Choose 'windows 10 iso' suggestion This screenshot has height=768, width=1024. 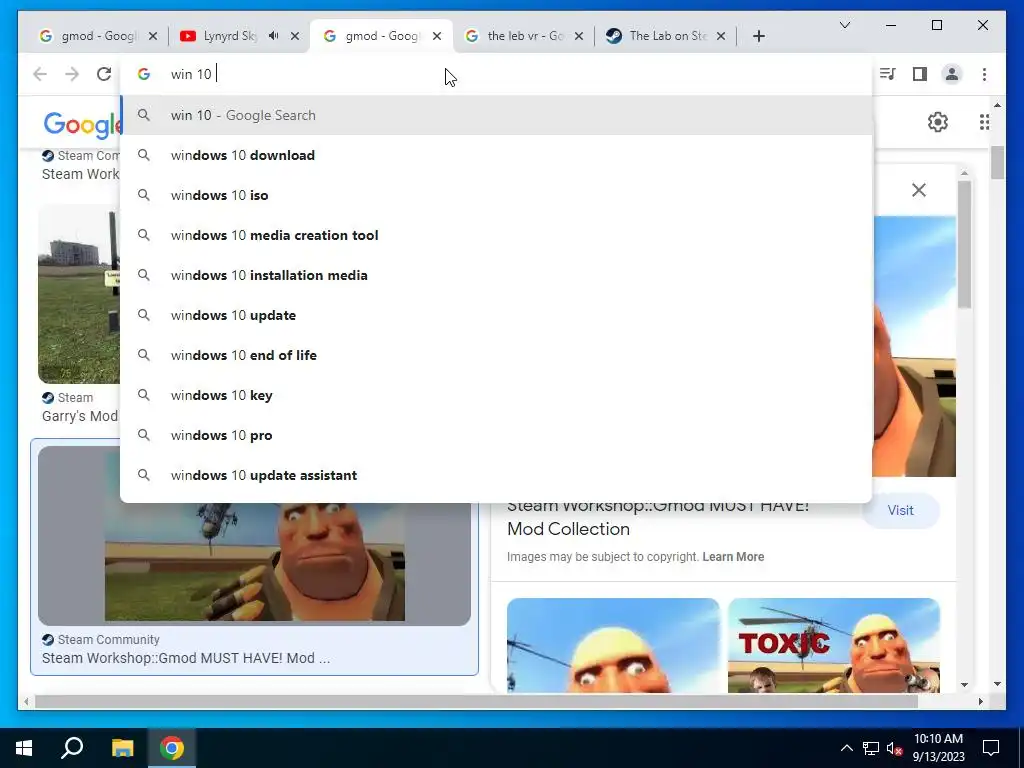[496, 195]
